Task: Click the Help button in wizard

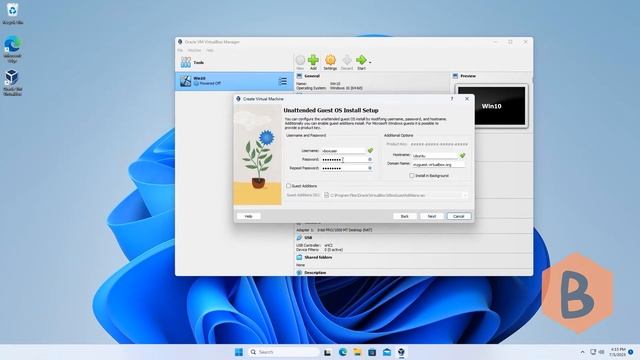Action: click(x=249, y=216)
